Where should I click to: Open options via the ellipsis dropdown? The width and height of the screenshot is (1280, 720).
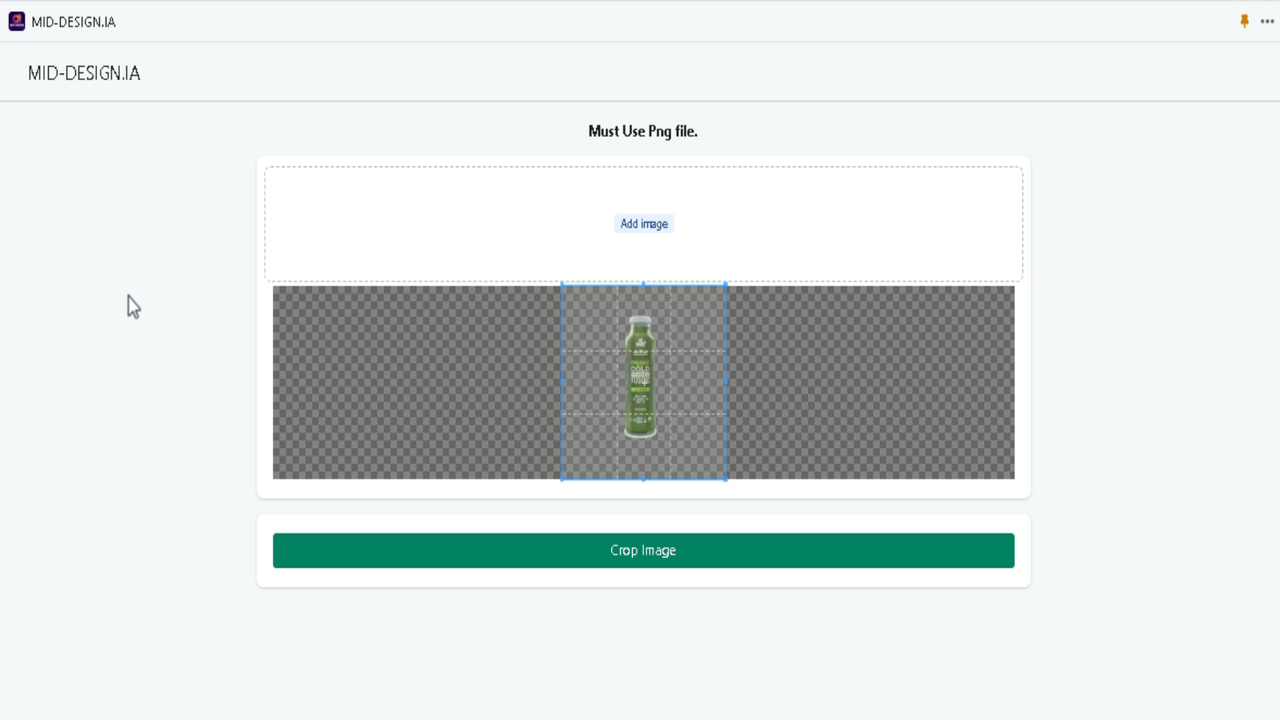[1266, 21]
